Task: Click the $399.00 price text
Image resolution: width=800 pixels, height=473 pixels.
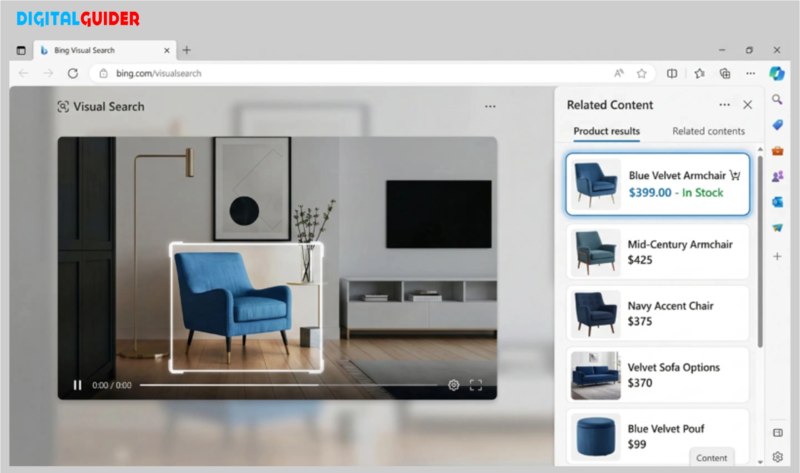Action: [x=650, y=192]
